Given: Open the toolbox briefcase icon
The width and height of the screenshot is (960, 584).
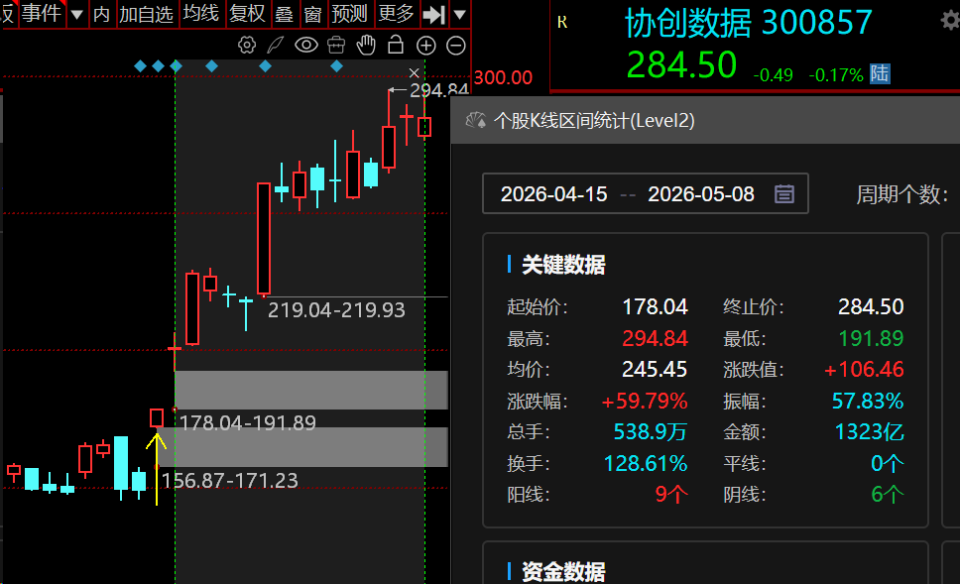Looking at the screenshot, I should (x=336, y=45).
